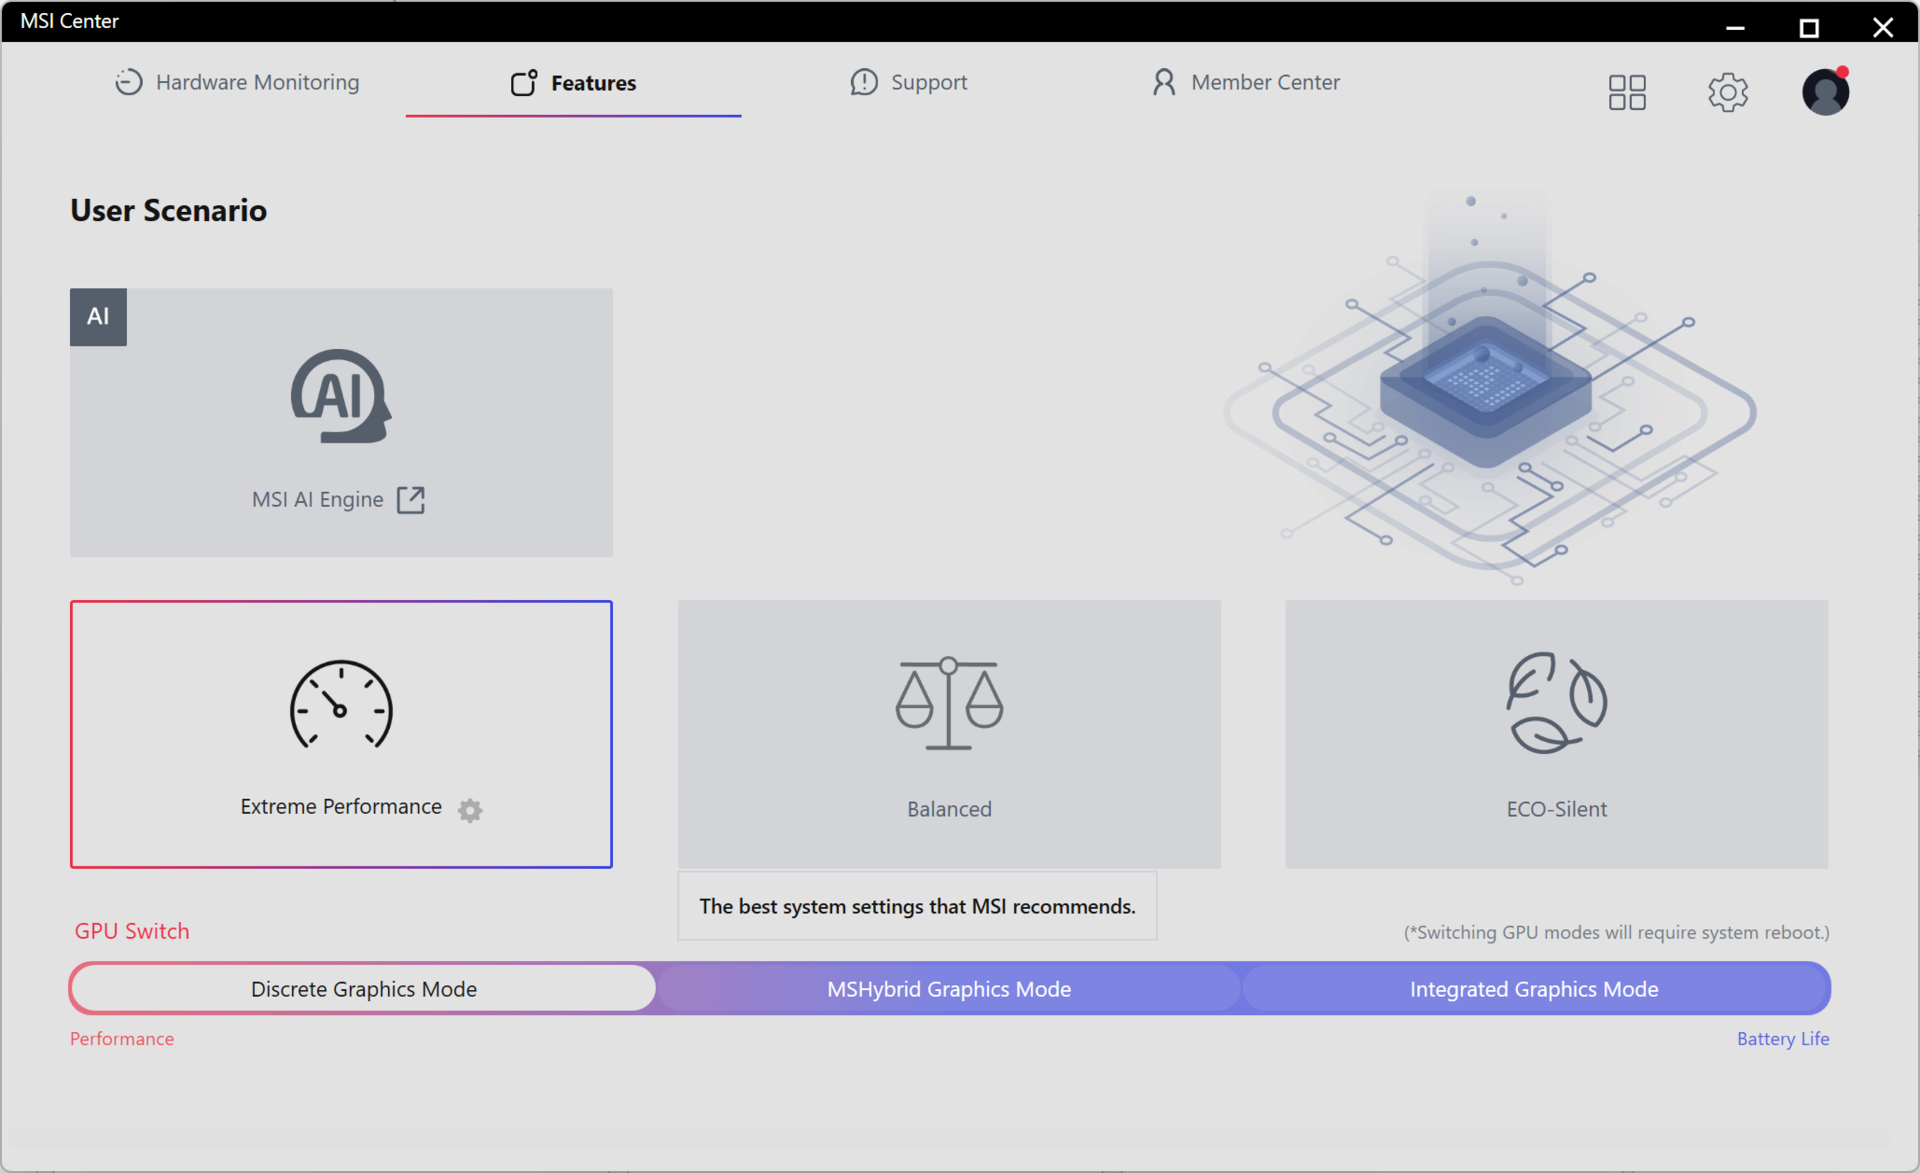Click the ECO-Silent label text
Screen dimensions: 1920x1173
click(x=1556, y=809)
